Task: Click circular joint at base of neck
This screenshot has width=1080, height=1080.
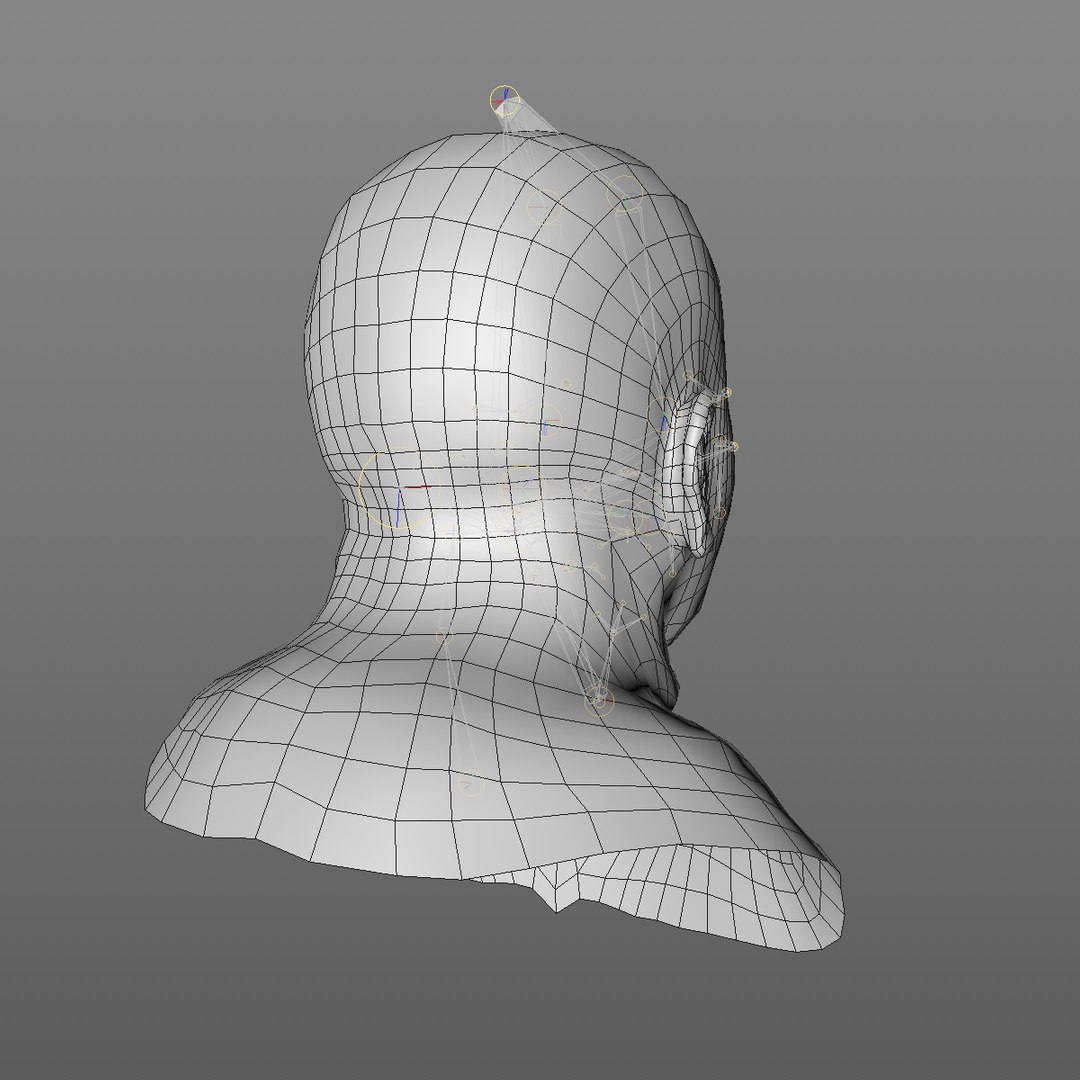Action: coord(599,701)
